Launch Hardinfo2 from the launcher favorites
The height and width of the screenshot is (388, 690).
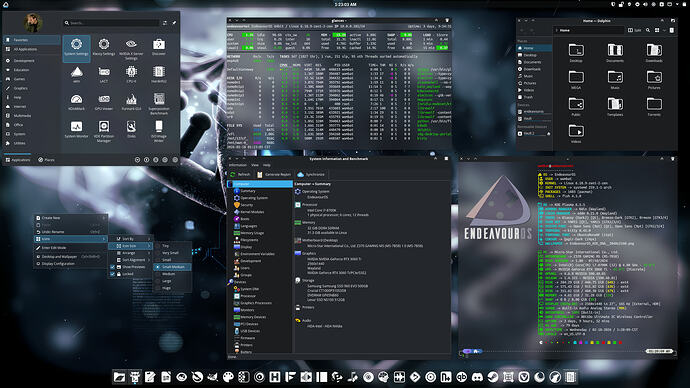pyautogui.click(x=159, y=74)
